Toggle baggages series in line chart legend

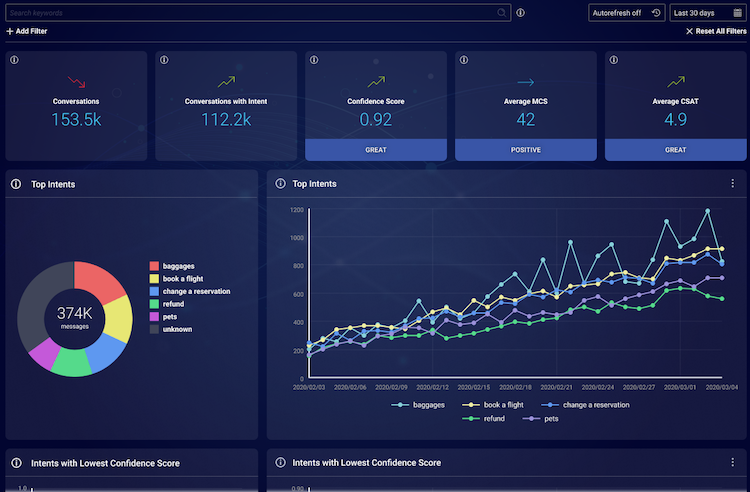418,405
